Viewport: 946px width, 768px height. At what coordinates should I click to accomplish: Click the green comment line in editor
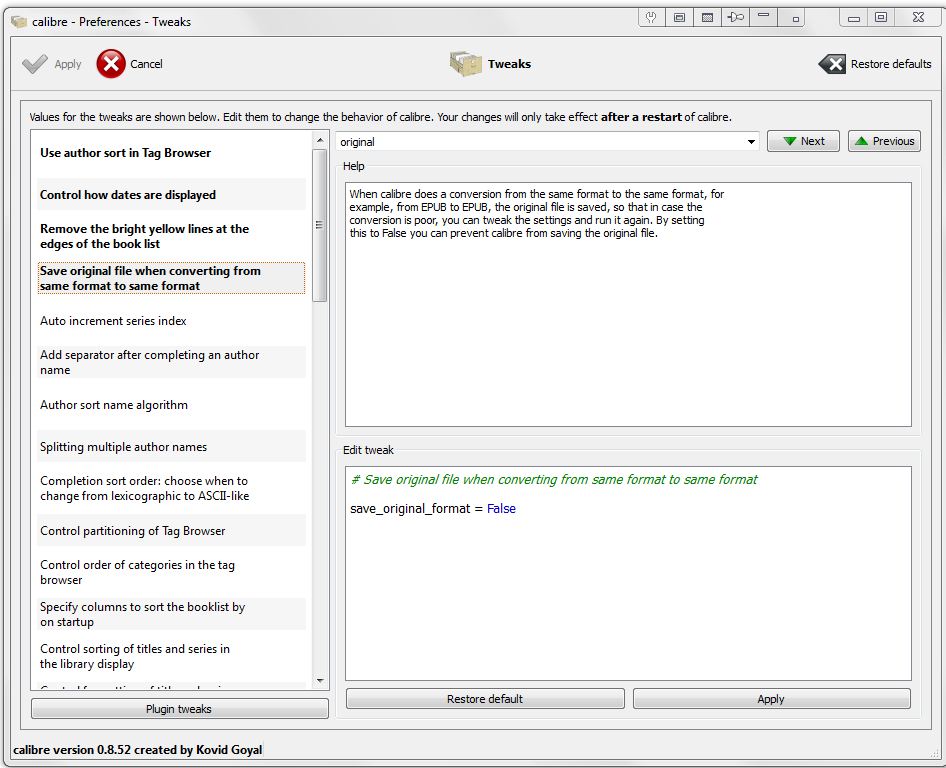click(x=554, y=480)
